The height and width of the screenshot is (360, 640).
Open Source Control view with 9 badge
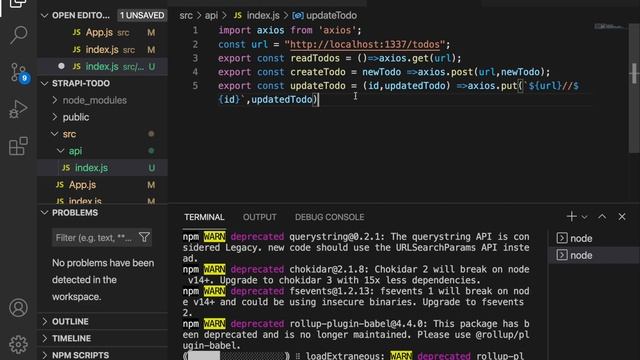pos(18,72)
